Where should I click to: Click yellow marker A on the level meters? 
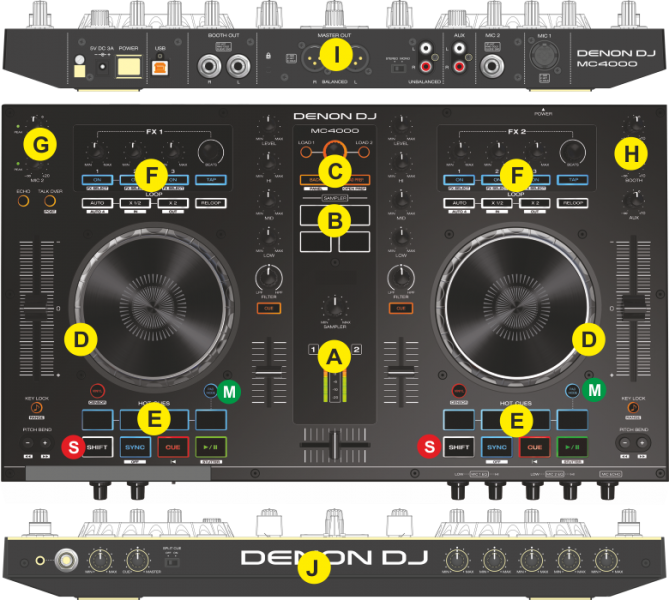click(335, 353)
